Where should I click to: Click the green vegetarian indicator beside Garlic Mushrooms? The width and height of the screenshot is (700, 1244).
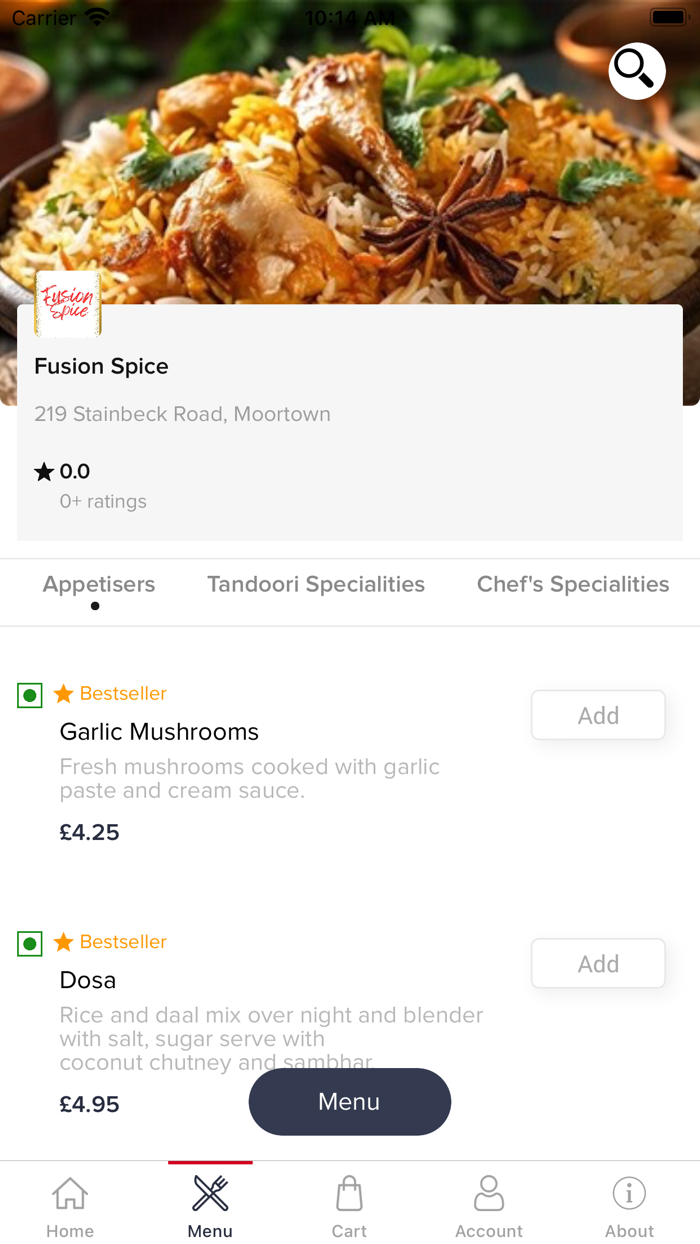coord(29,694)
